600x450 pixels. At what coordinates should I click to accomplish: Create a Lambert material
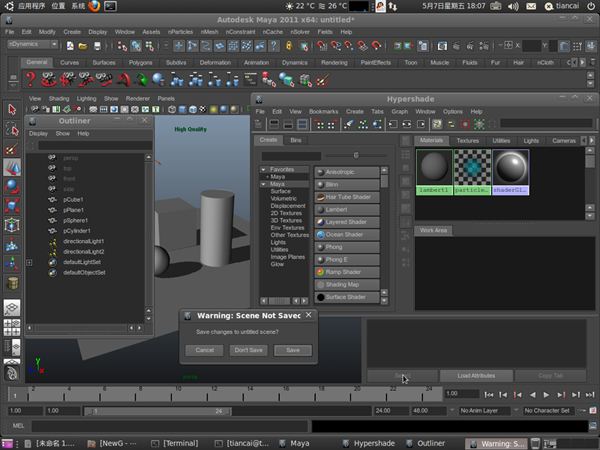347,209
